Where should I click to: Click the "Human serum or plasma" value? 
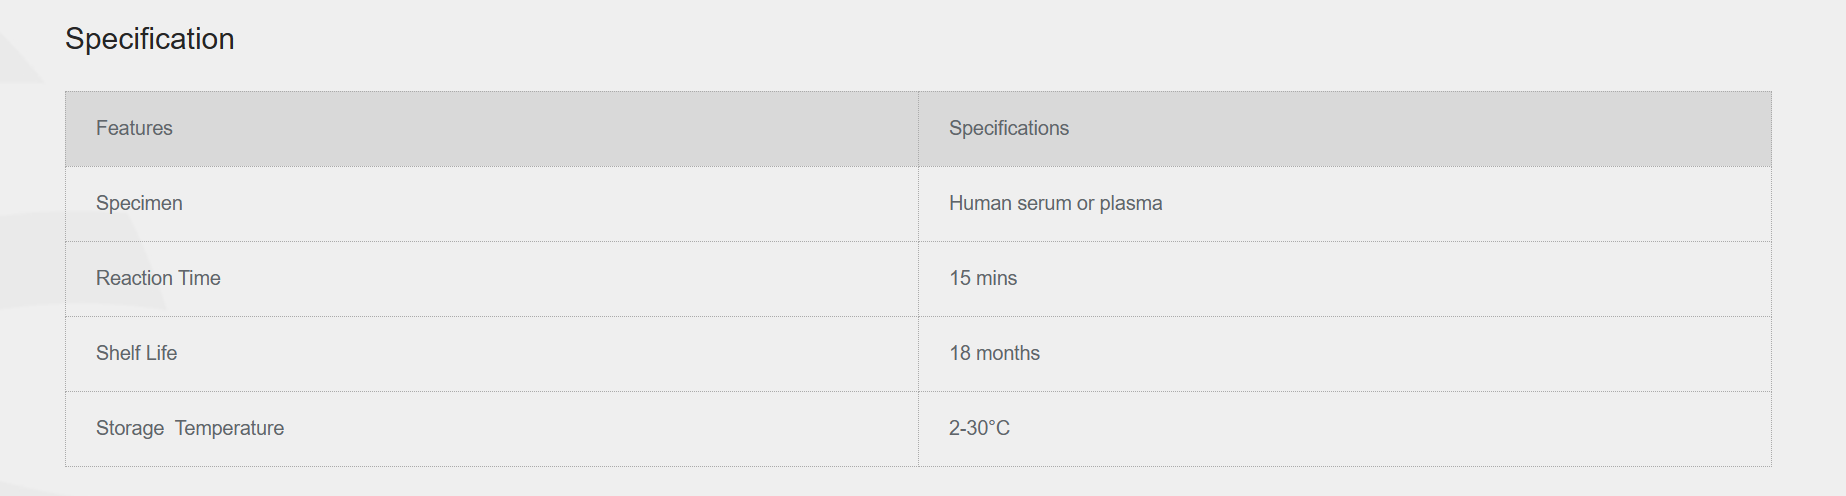pos(1055,203)
